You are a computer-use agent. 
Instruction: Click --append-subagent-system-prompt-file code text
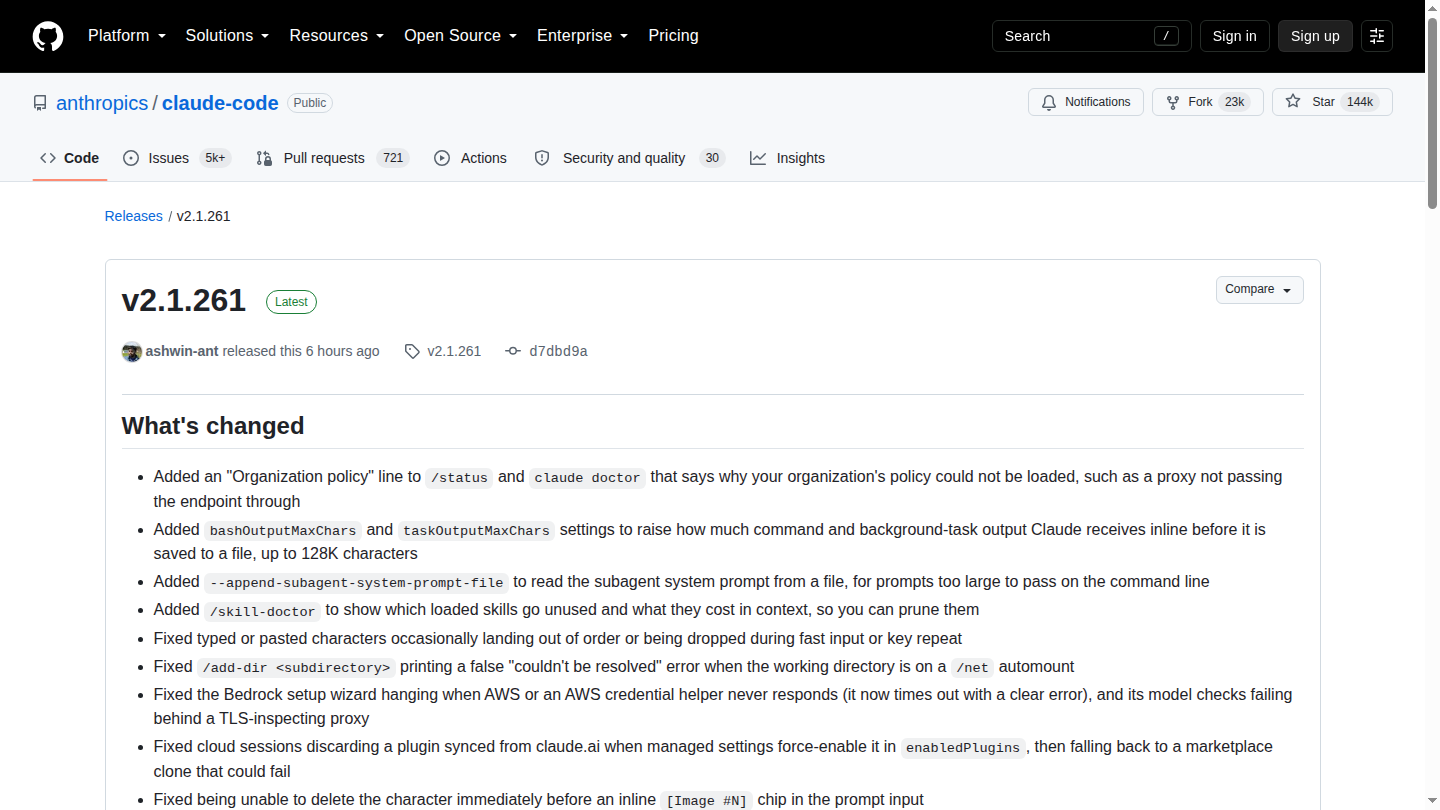coord(357,582)
